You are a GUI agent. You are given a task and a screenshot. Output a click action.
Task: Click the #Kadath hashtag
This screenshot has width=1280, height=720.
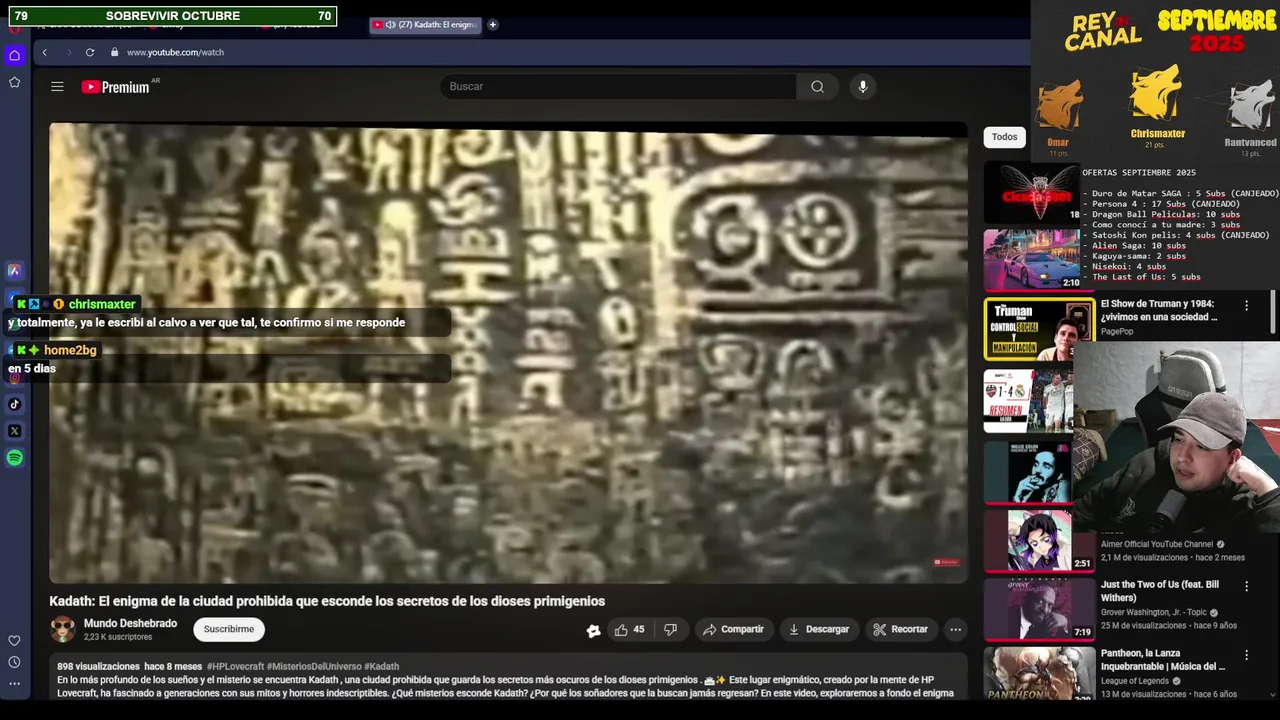381,666
